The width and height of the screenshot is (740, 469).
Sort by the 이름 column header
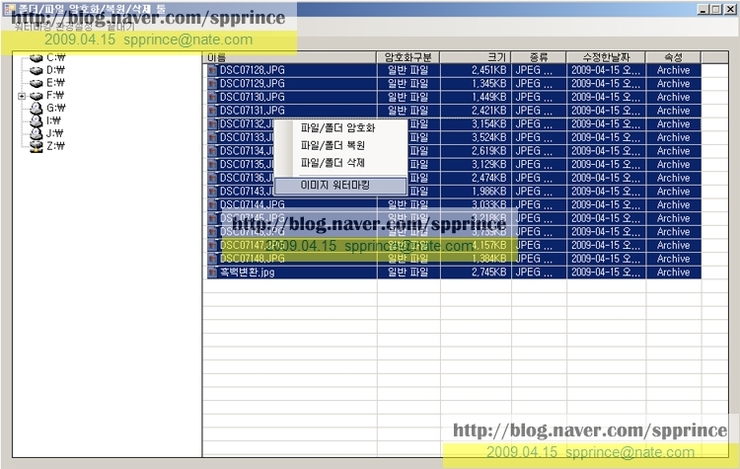point(289,58)
